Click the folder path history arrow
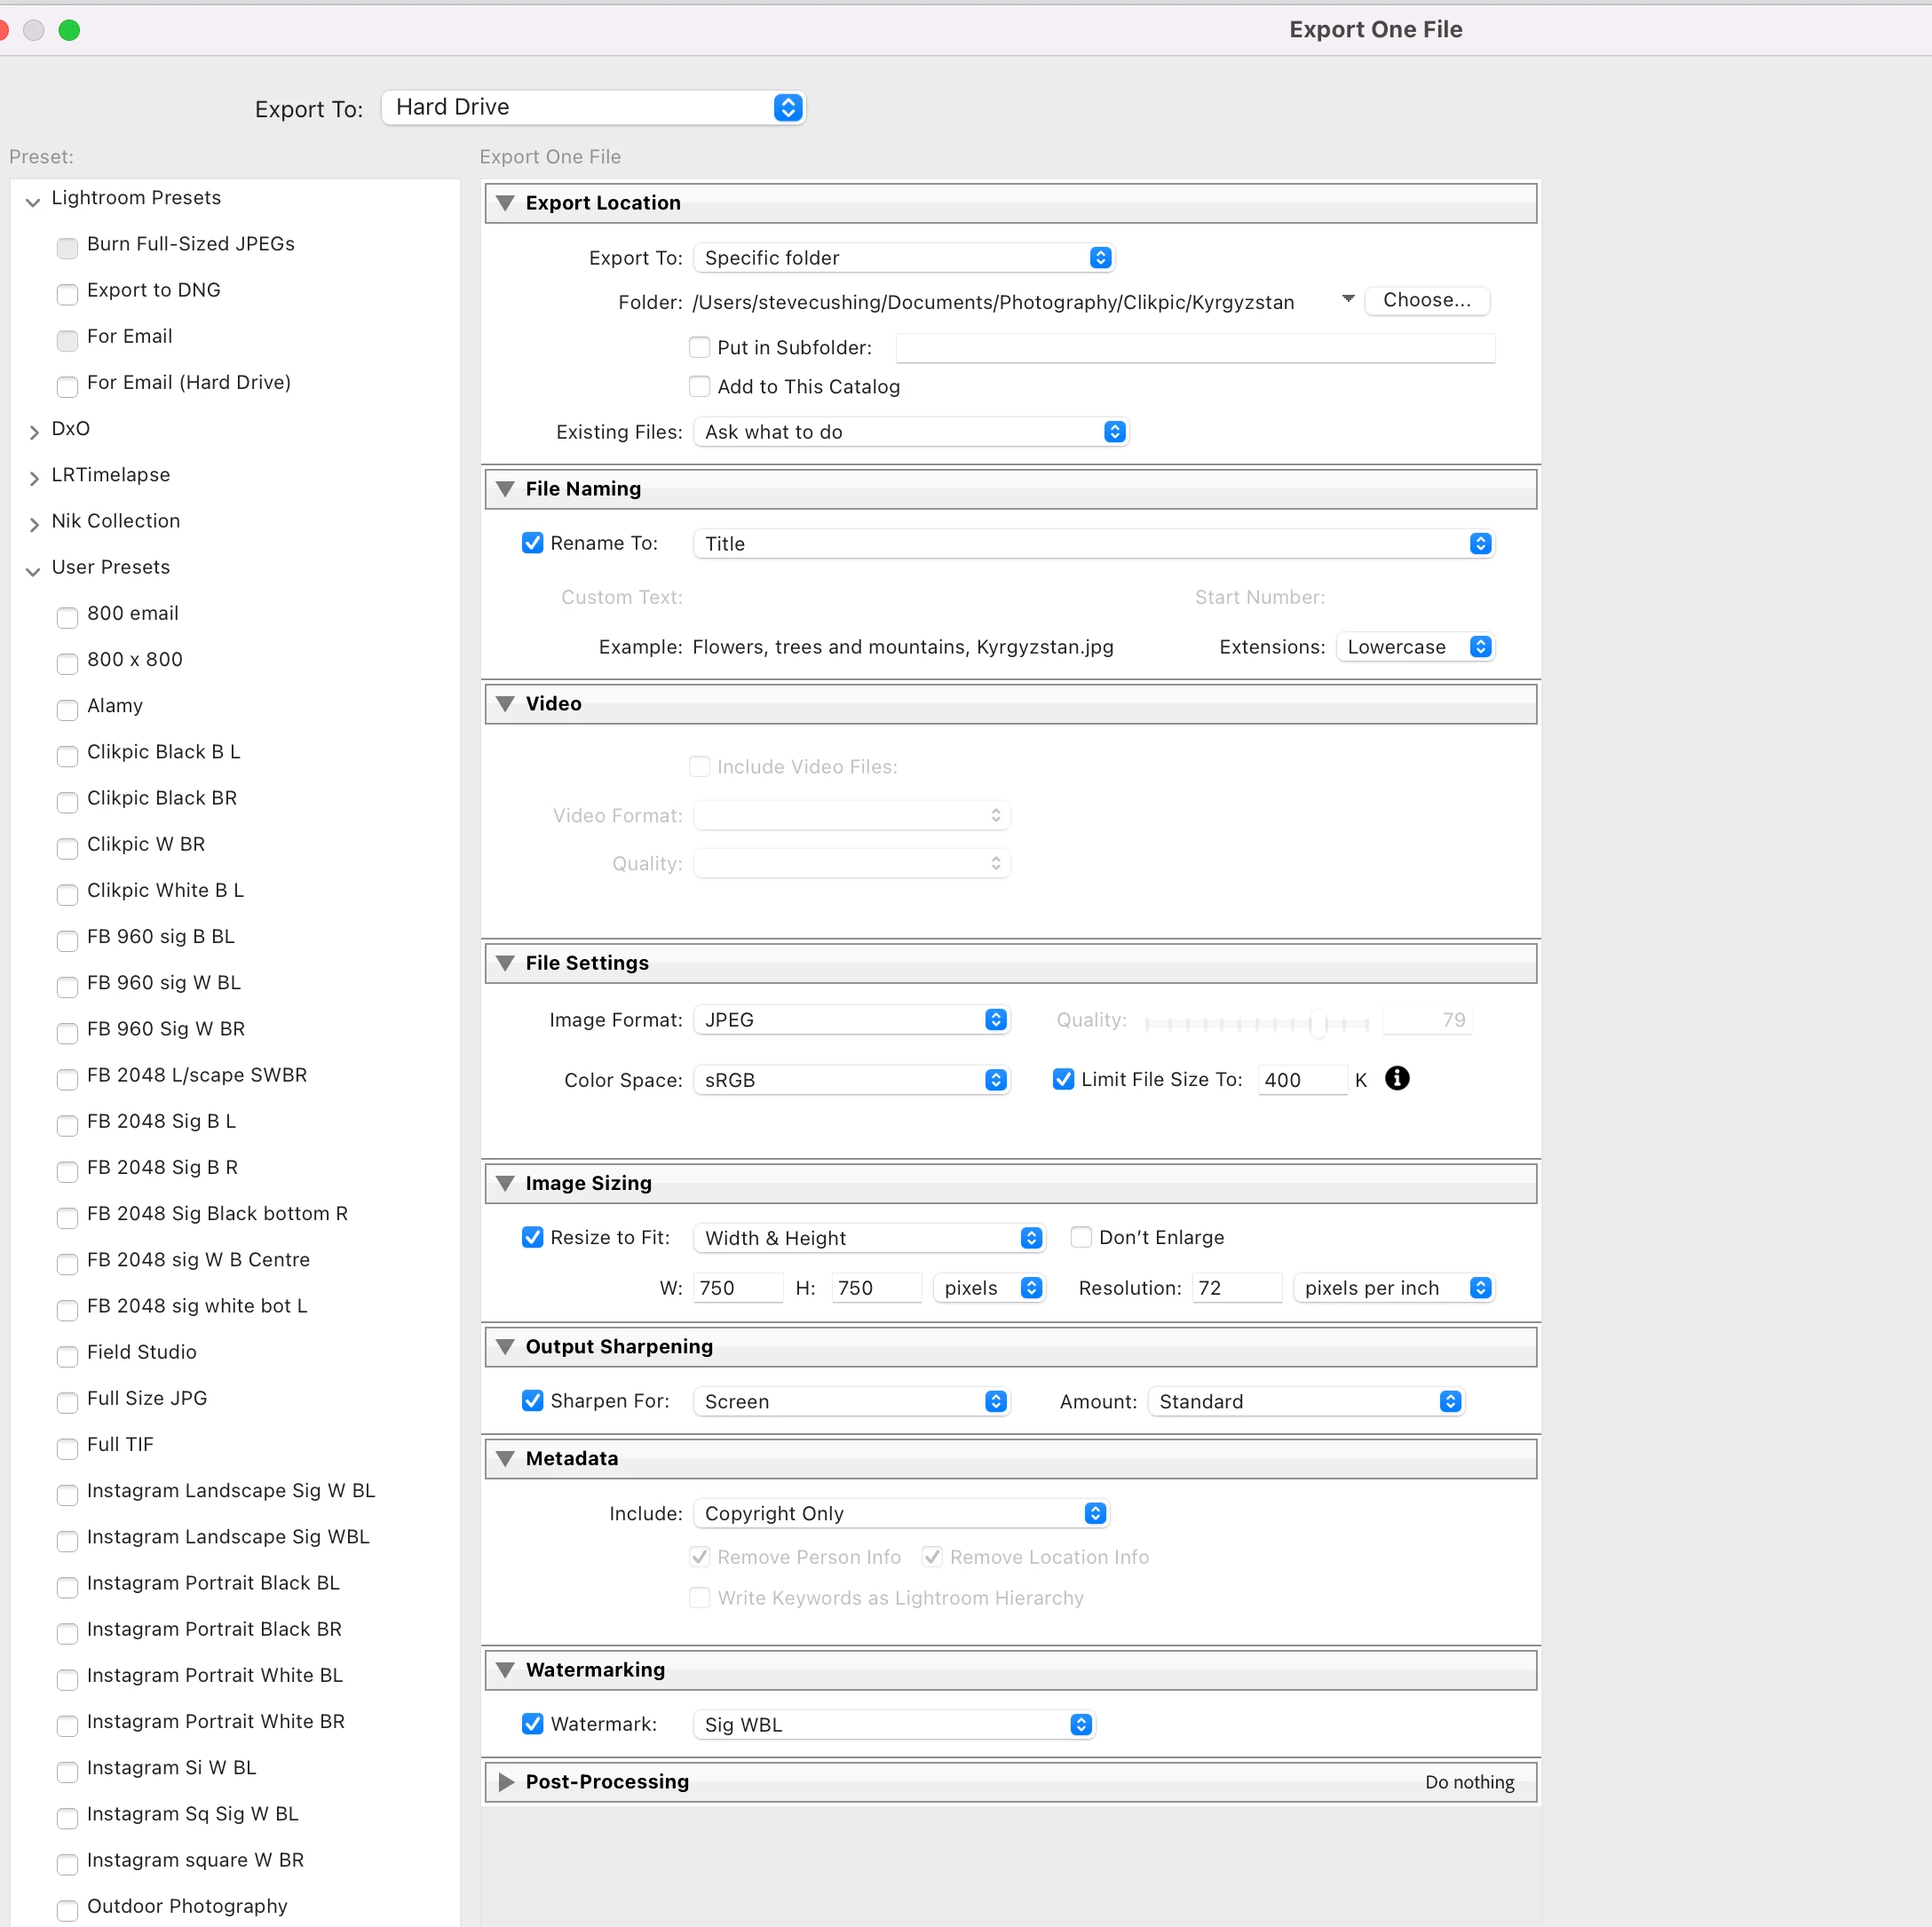This screenshot has height=1927, width=1932. pos(1347,299)
